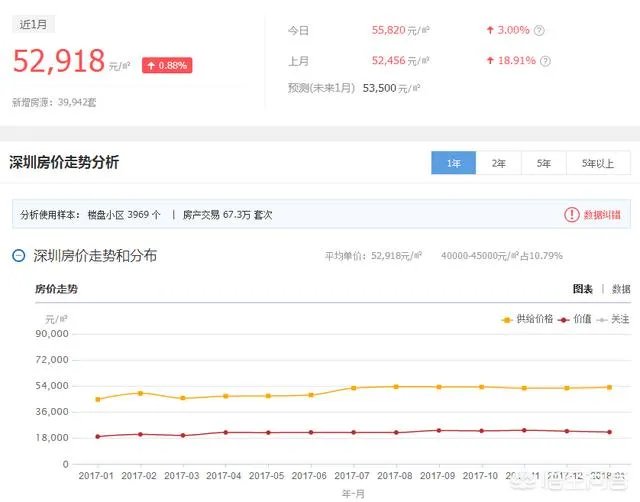Viewport: 640px width, 502px height.
Task: Click the 深圳房价走势分析 heading
Action: pyautogui.click(x=64, y=162)
